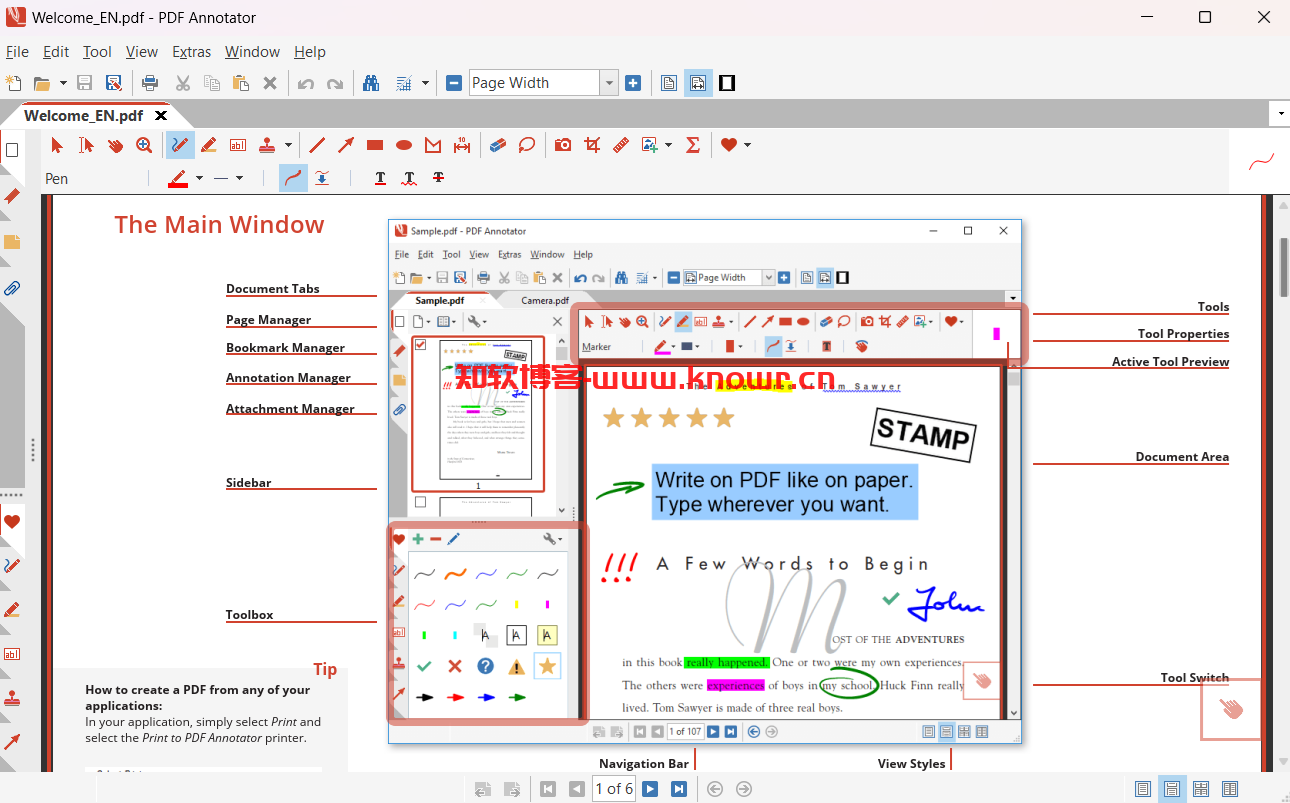Activate the Eraser tool
Viewport: 1290px width, 803px height.
pyautogui.click(x=498, y=145)
